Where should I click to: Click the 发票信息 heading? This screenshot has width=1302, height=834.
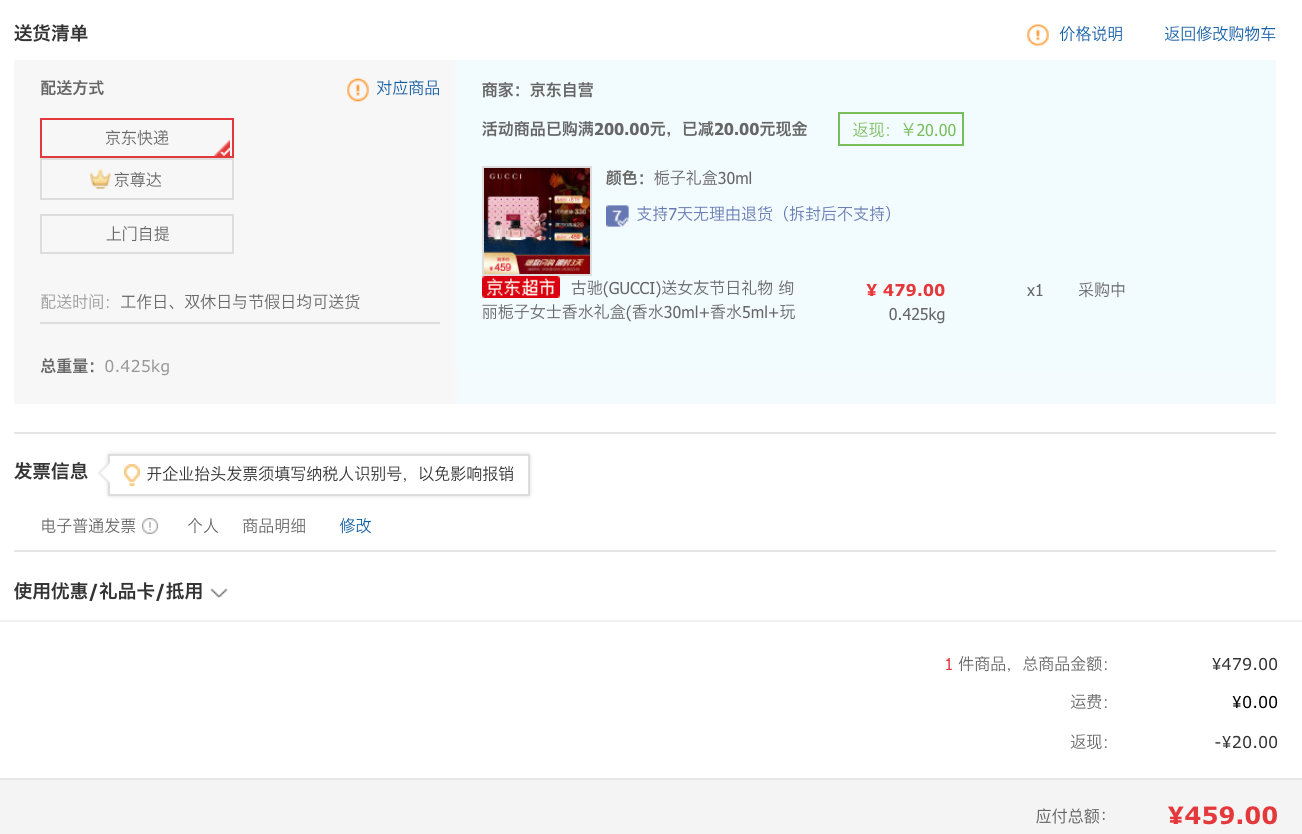coord(51,471)
